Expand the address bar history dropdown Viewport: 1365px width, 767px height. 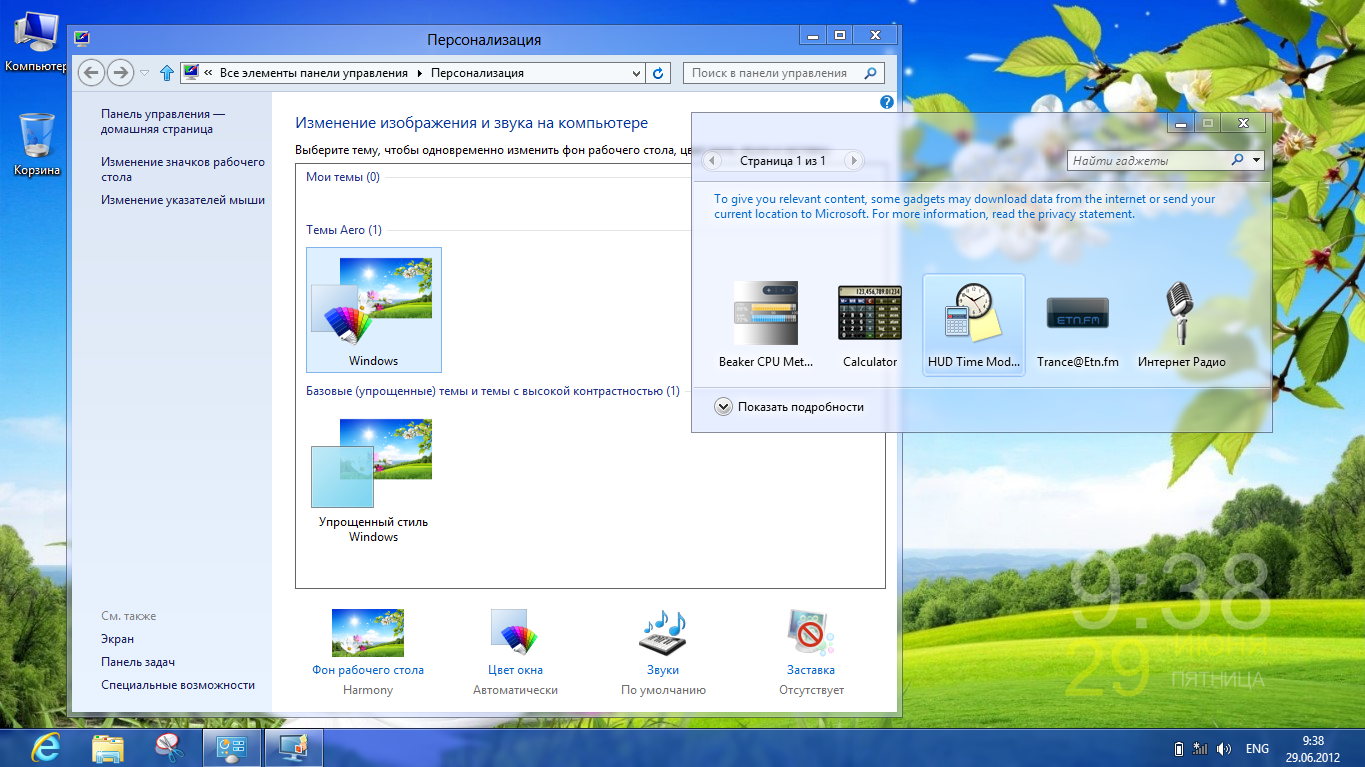point(638,73)
